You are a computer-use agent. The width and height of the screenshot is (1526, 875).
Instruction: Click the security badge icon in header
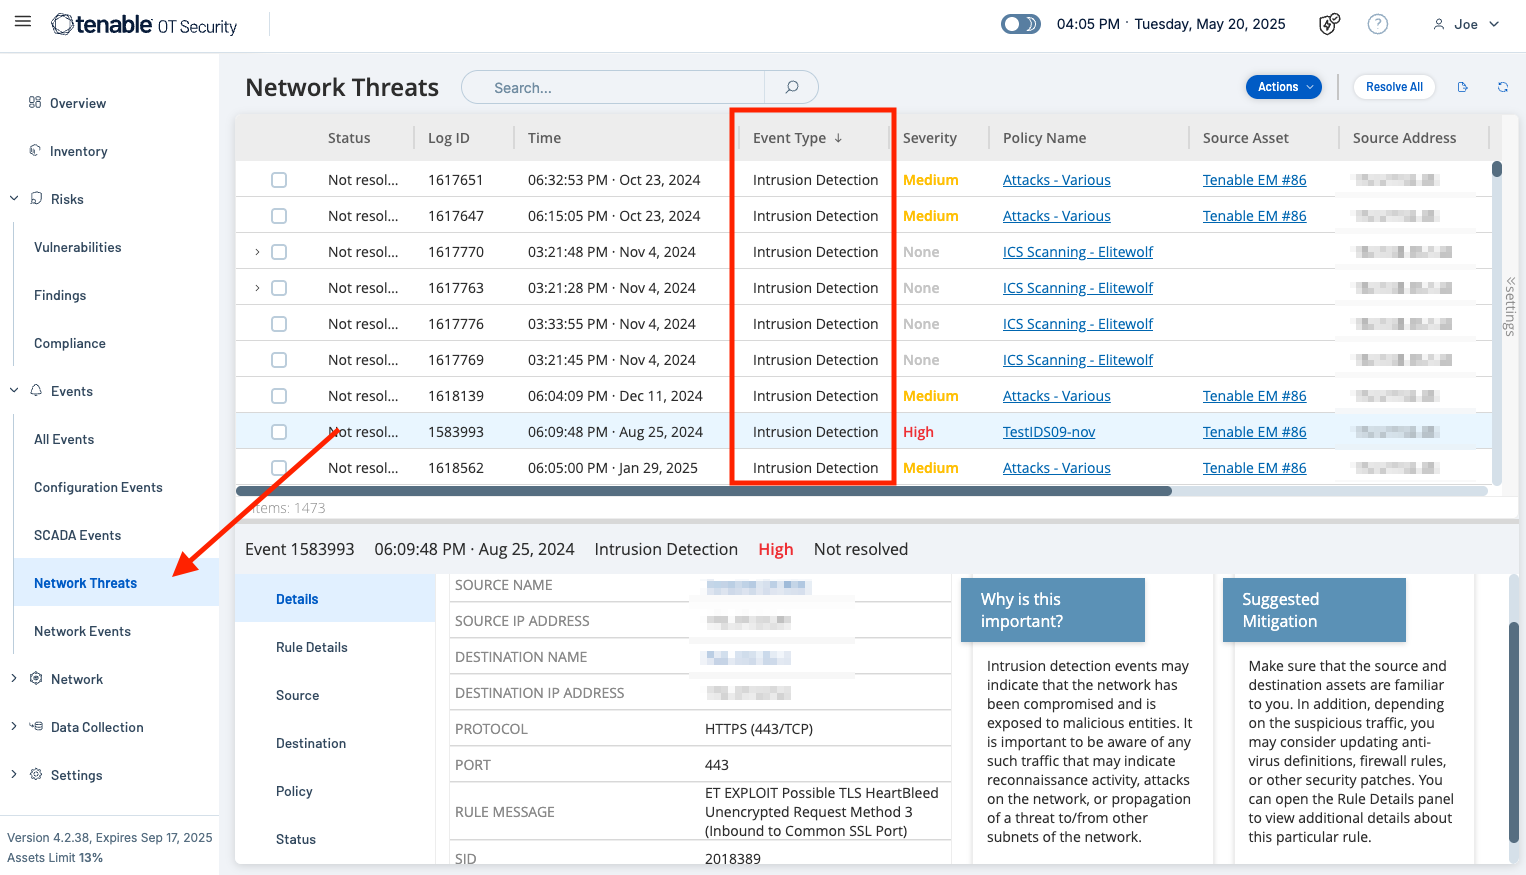(x=1329, y=24)
